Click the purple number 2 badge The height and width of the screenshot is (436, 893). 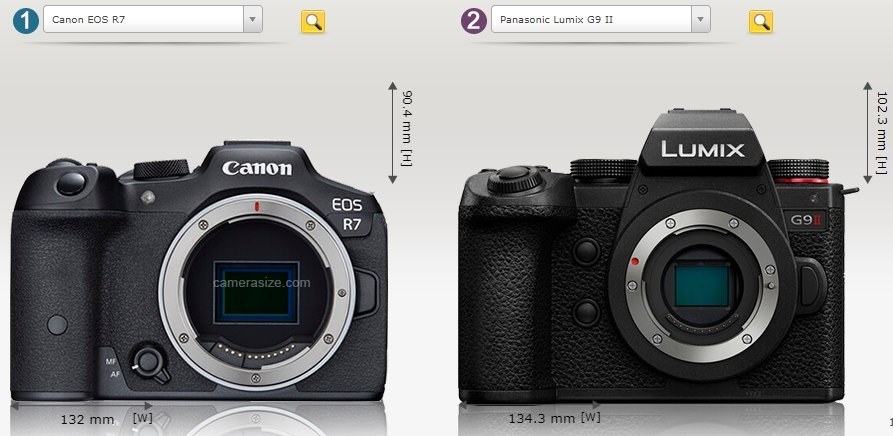pyautogui.click(x=473, y=20)
